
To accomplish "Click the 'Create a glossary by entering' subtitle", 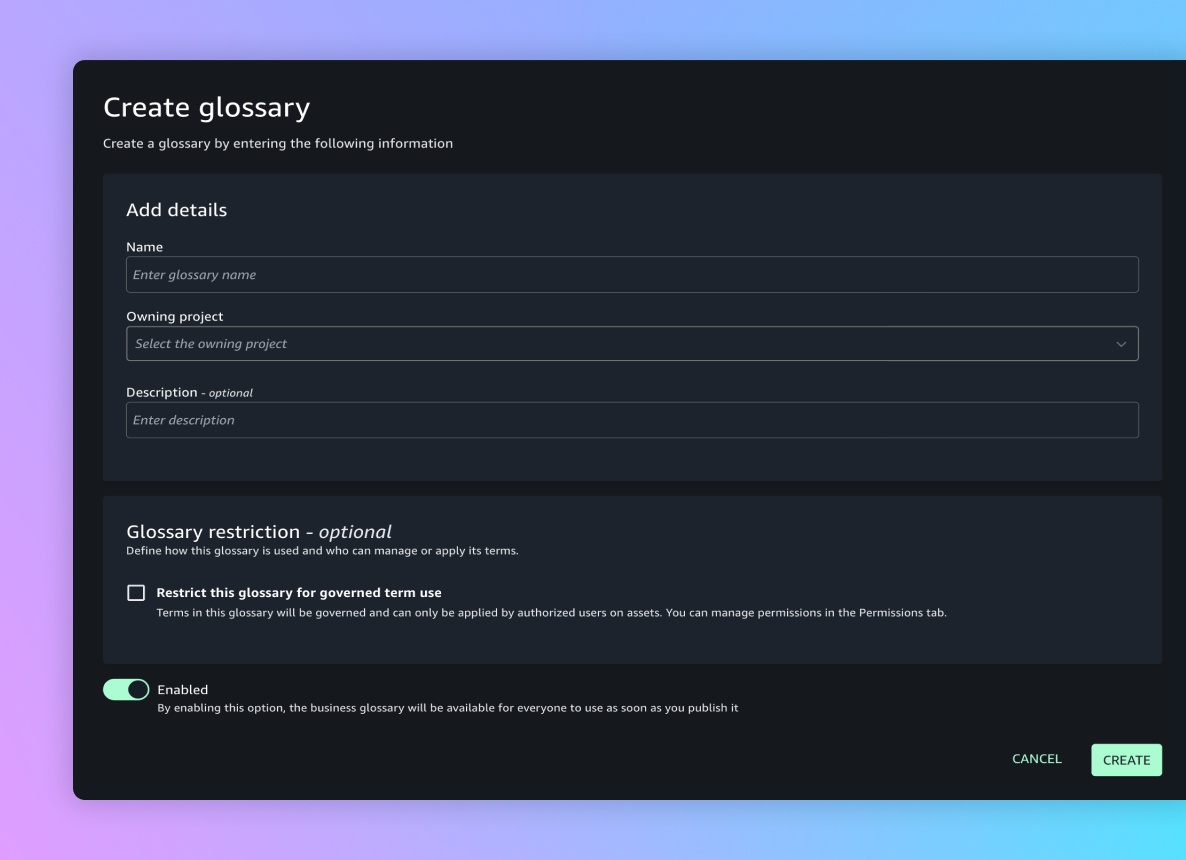I will [278, 144].
